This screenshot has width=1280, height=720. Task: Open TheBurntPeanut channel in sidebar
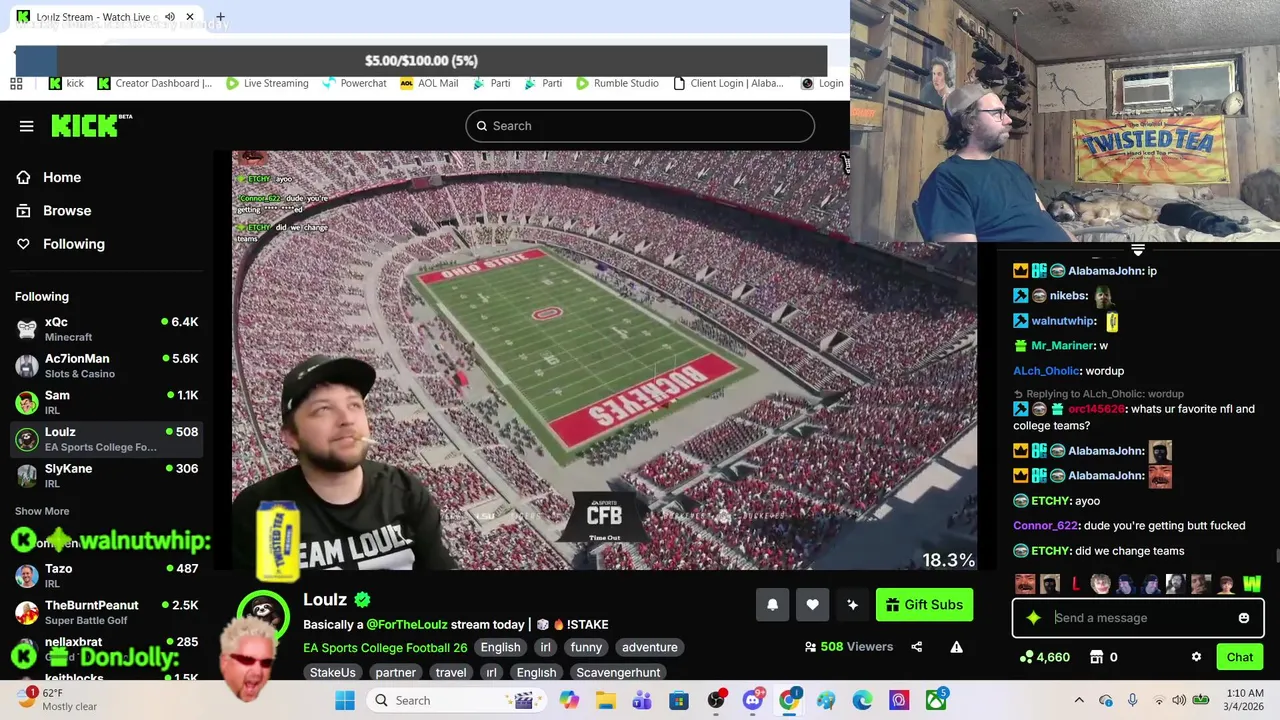click(x=106, y=612)
